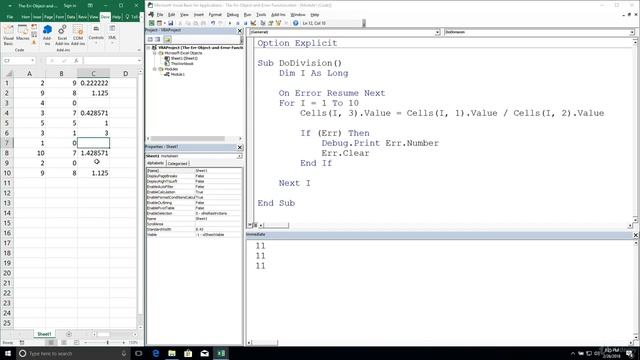640x360 pixels.
Task: Open the VBA Debug menu
Action: 233,15
